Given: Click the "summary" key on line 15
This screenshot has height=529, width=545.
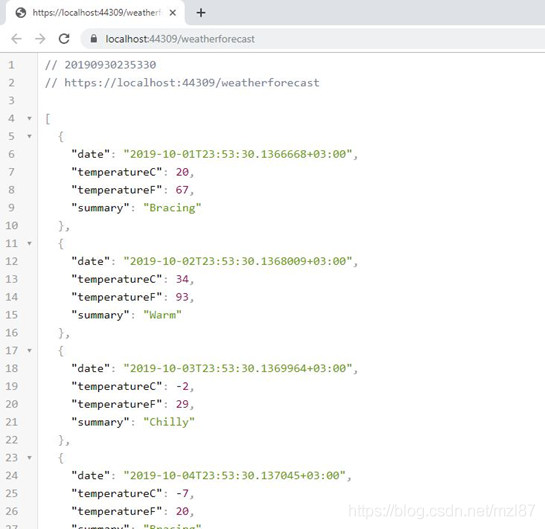Looking at the screenshot, I should point(100,315).
